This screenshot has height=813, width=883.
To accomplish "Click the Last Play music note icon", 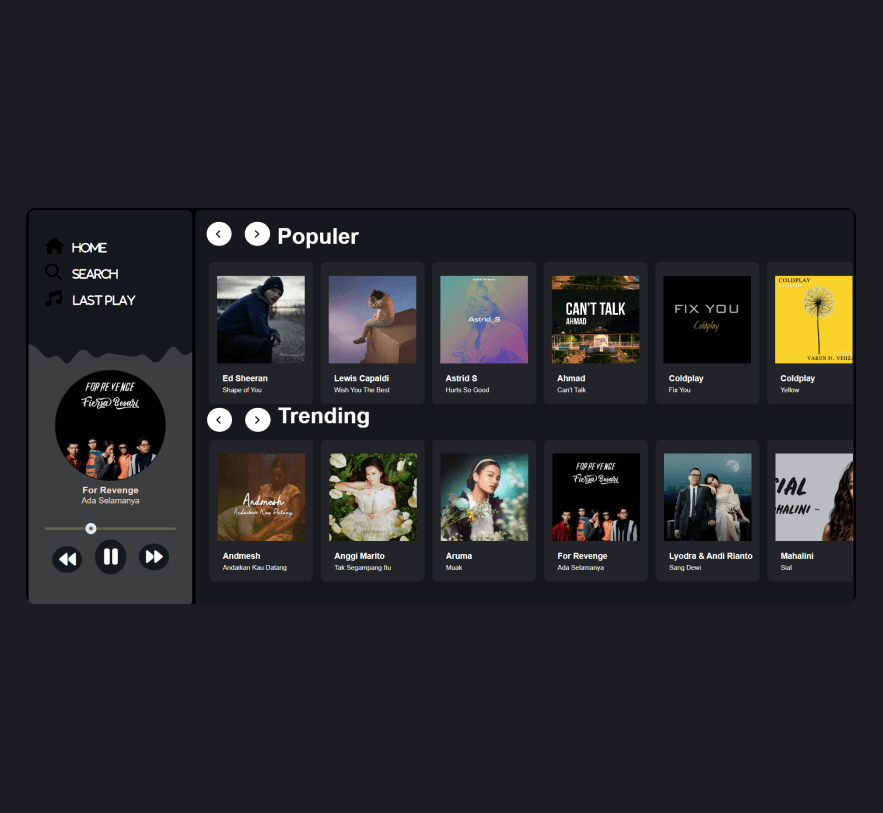I will (x=54, y=299).
